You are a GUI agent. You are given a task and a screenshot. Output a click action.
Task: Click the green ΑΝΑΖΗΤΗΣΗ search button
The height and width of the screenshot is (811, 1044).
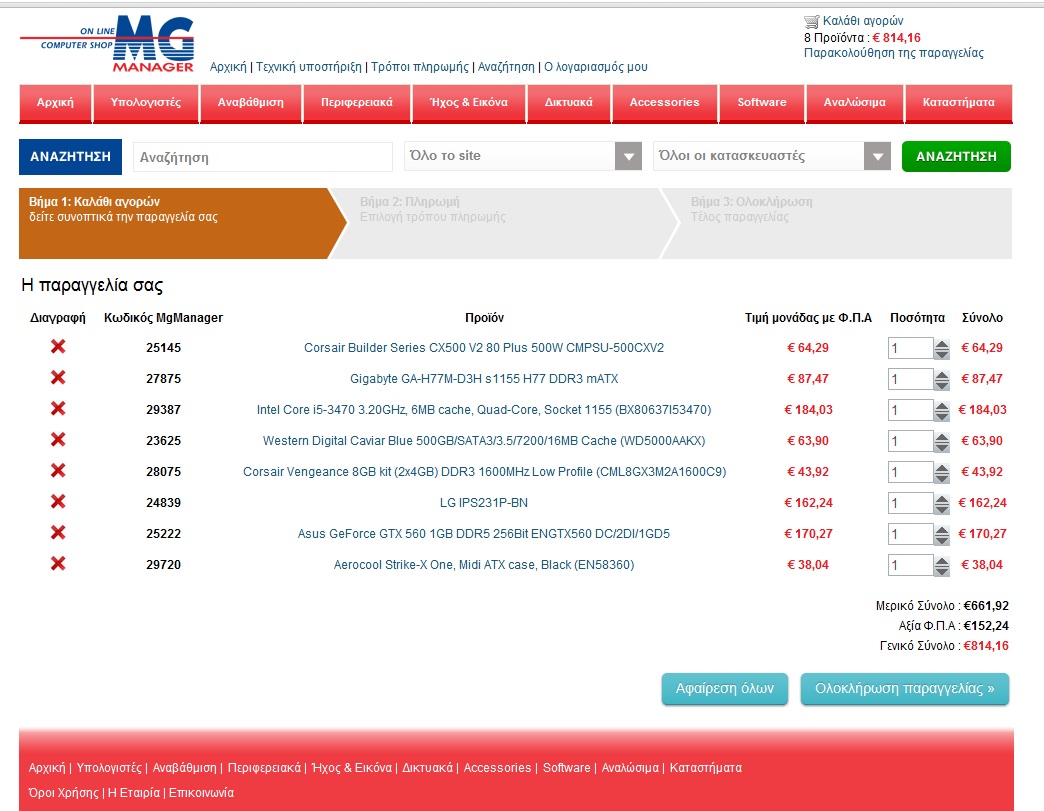click(x=956, y=156)
